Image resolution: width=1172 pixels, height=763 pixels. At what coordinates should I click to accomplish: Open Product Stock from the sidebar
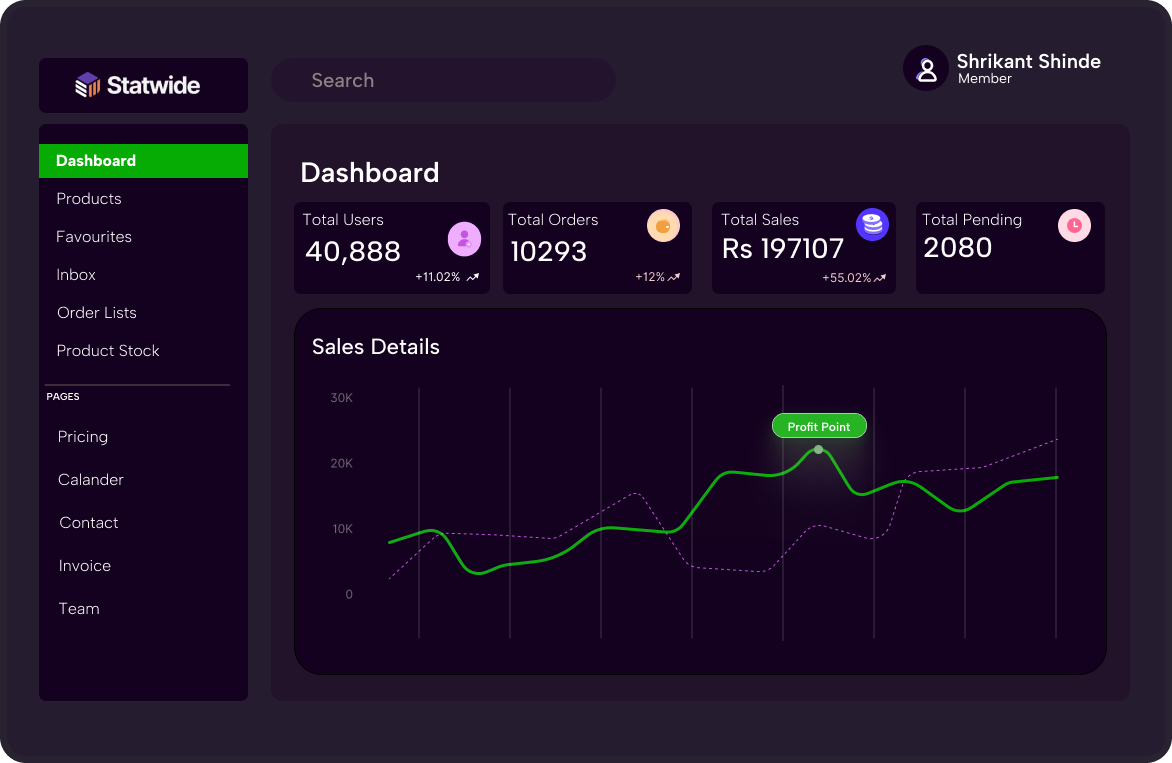pos(108,350)
